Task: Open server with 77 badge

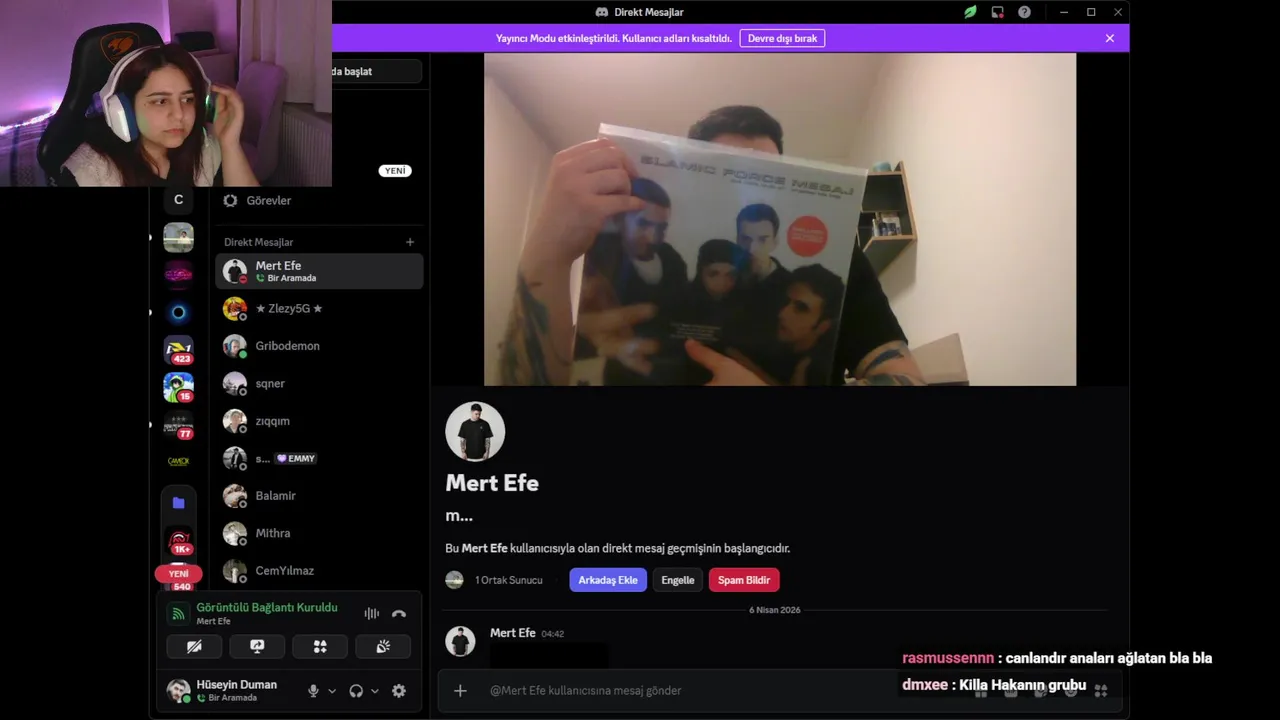Action: (179, 424)
